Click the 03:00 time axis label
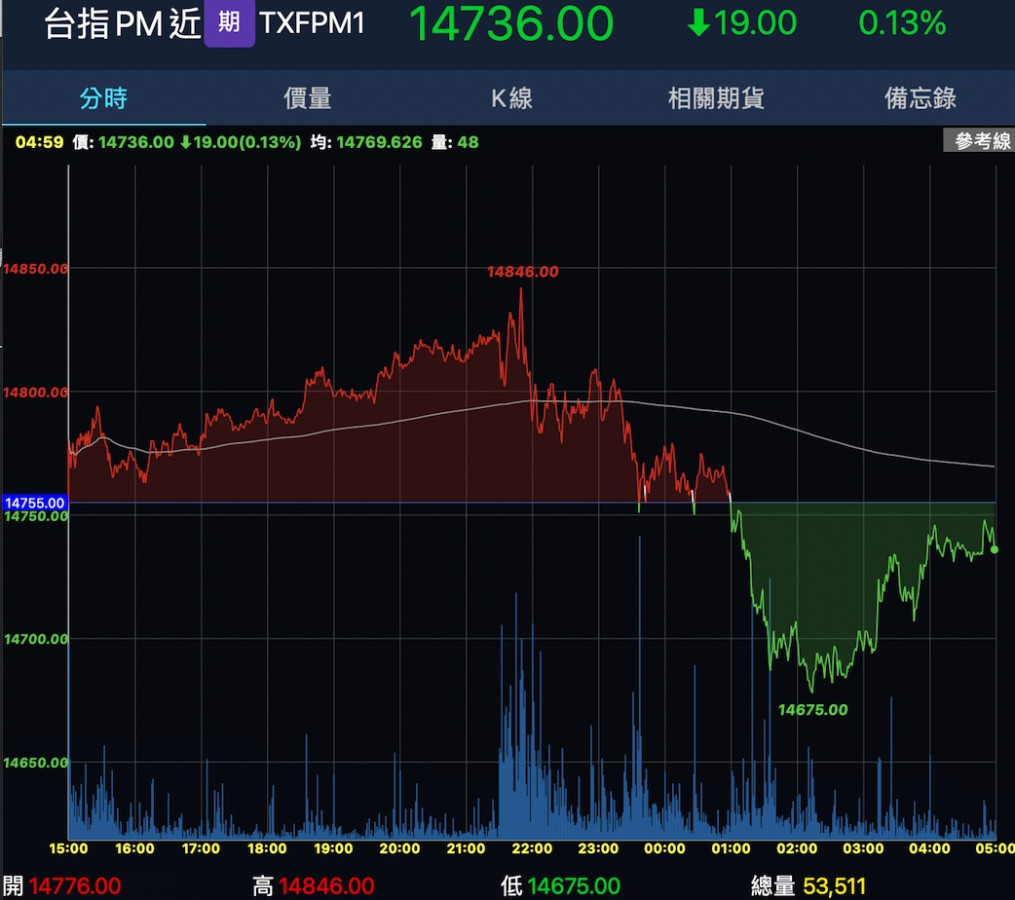Viewport: 1015px width, 900px height. click(x=863, y=848)
